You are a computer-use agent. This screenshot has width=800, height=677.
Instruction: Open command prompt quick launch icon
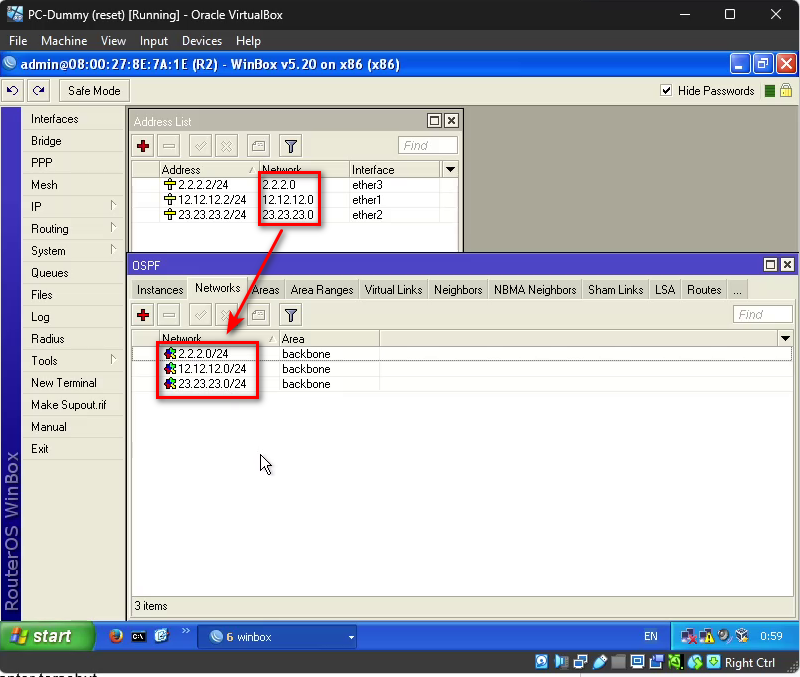(138, 637)
